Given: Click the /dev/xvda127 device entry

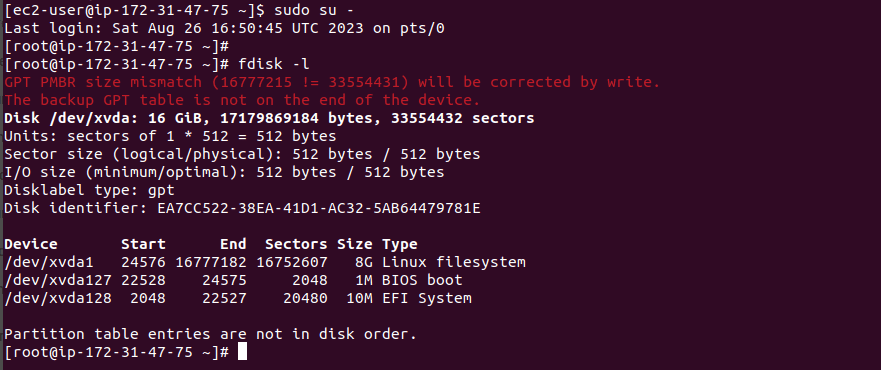Looking at the screenshot, I should tap(58, 280).
